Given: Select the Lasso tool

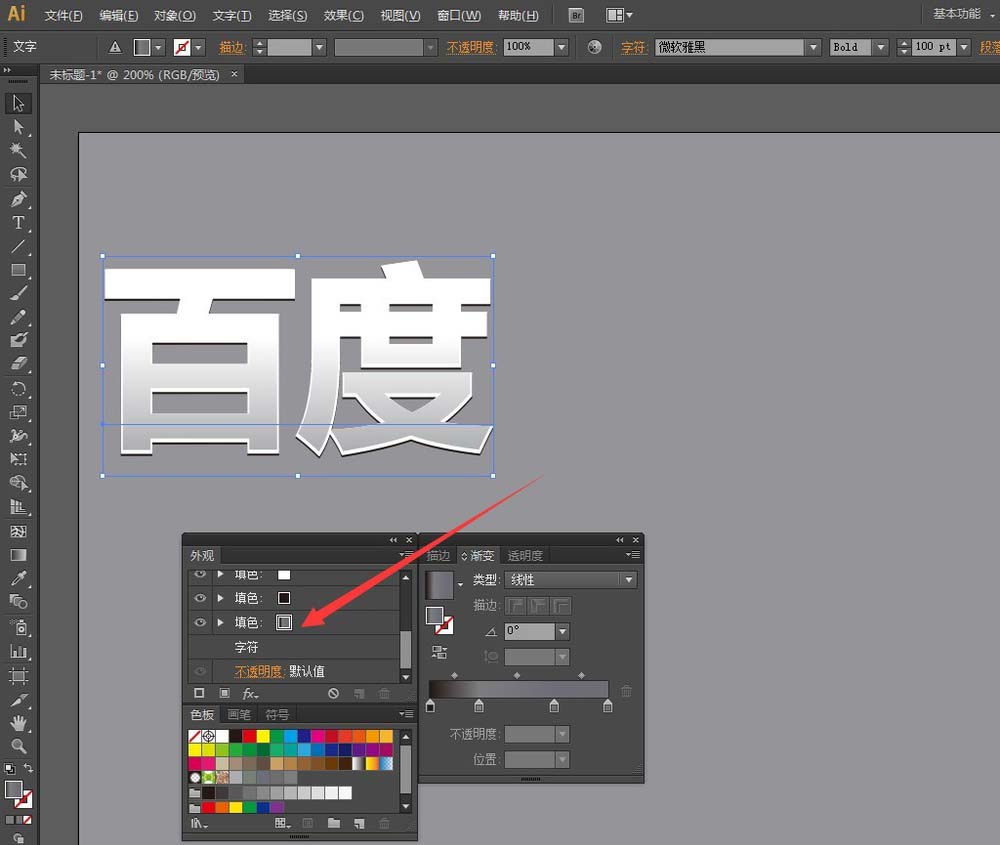Looking at the screenshot, I should pos(18,174).
